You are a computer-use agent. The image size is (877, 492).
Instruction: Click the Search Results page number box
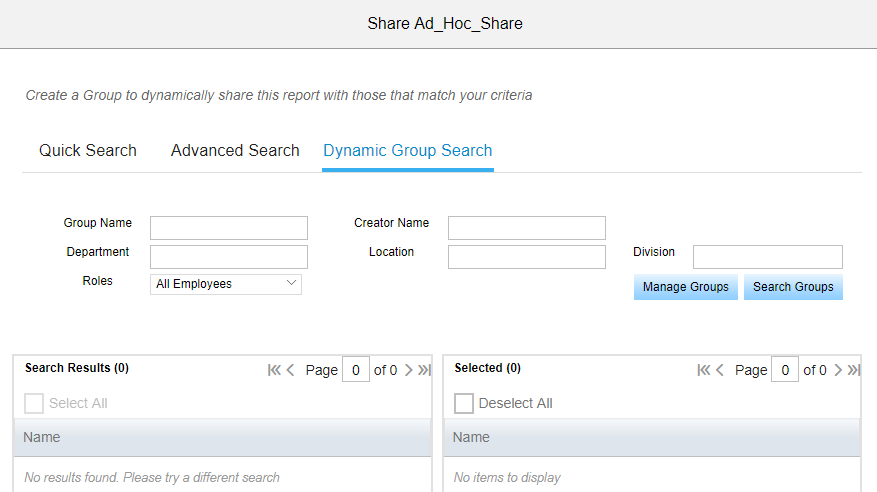(356, 370)
